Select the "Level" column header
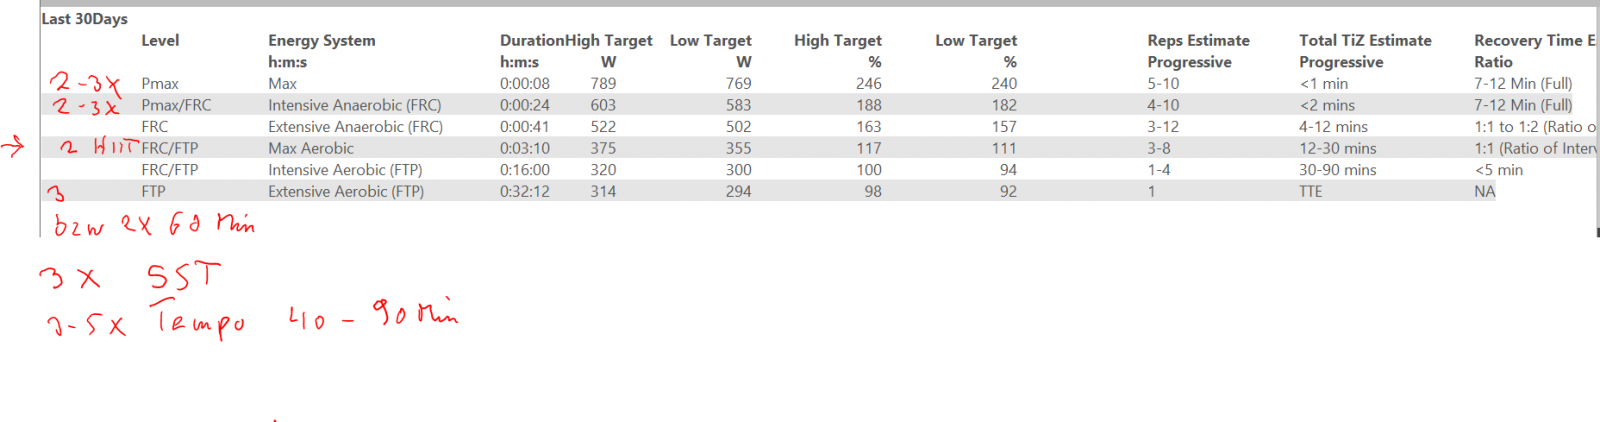Image resolution: width=1600 pixels, height=422 pixels. click(x=160, y=41)
